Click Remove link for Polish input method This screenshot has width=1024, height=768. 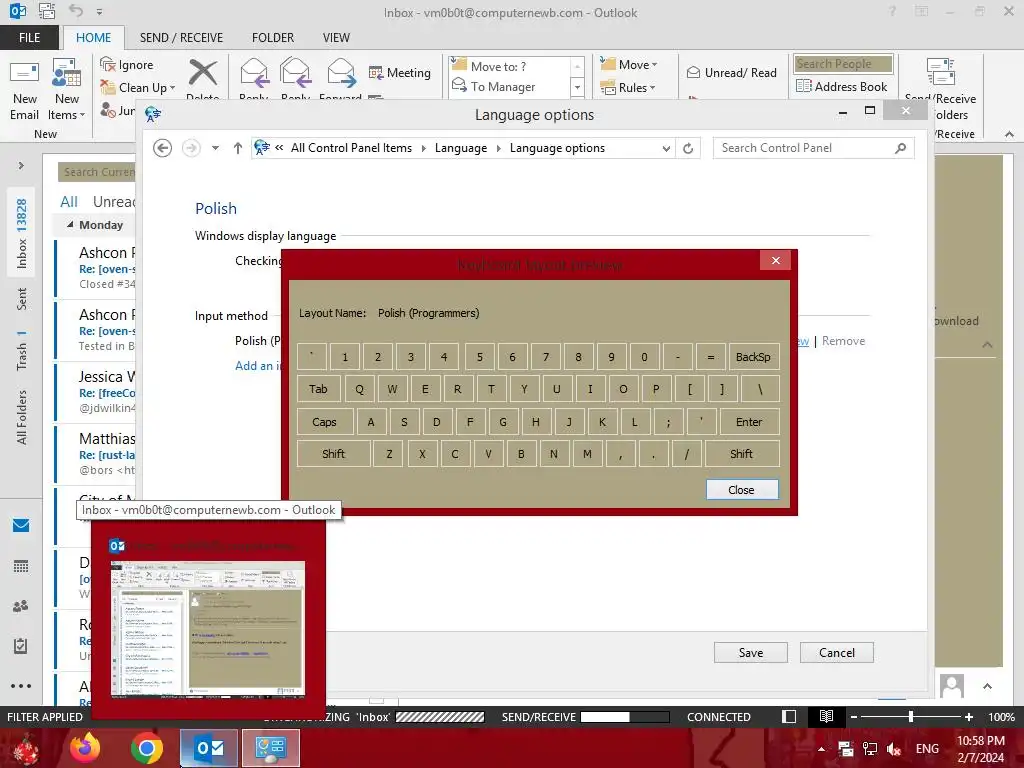[x=843, y=341]
